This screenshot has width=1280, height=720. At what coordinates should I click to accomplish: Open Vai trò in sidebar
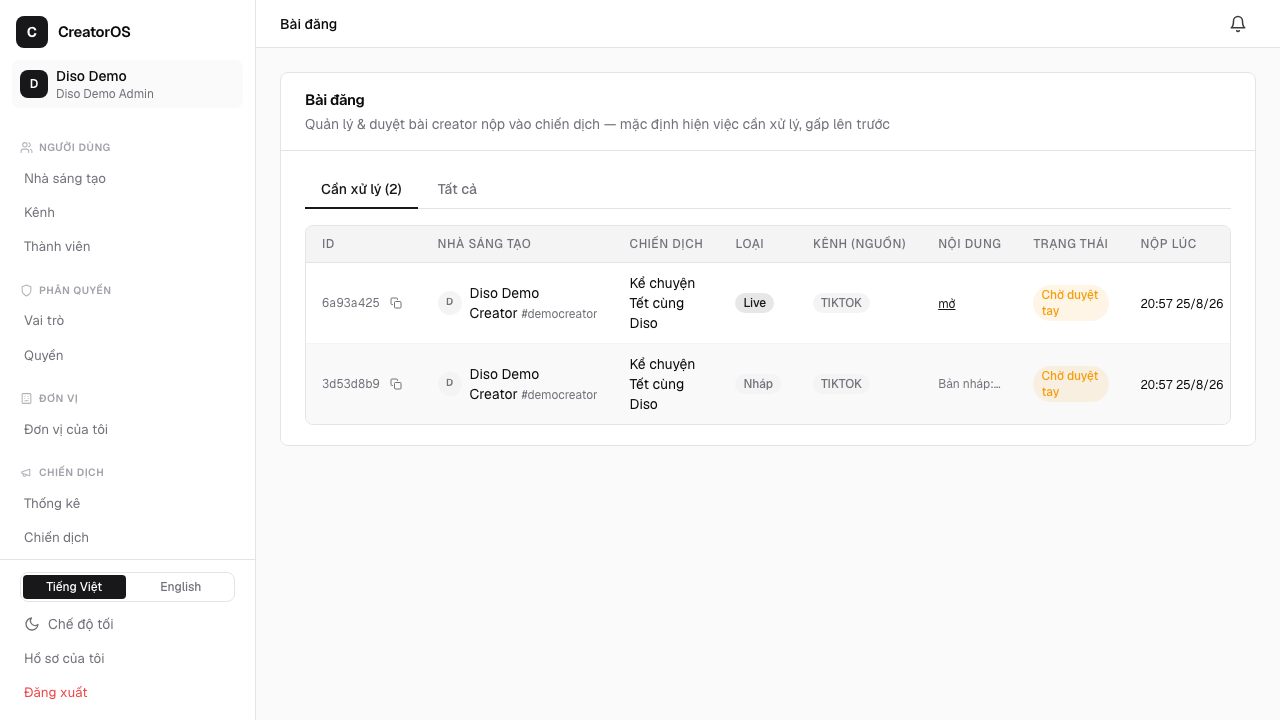click(x=44, y=320)
